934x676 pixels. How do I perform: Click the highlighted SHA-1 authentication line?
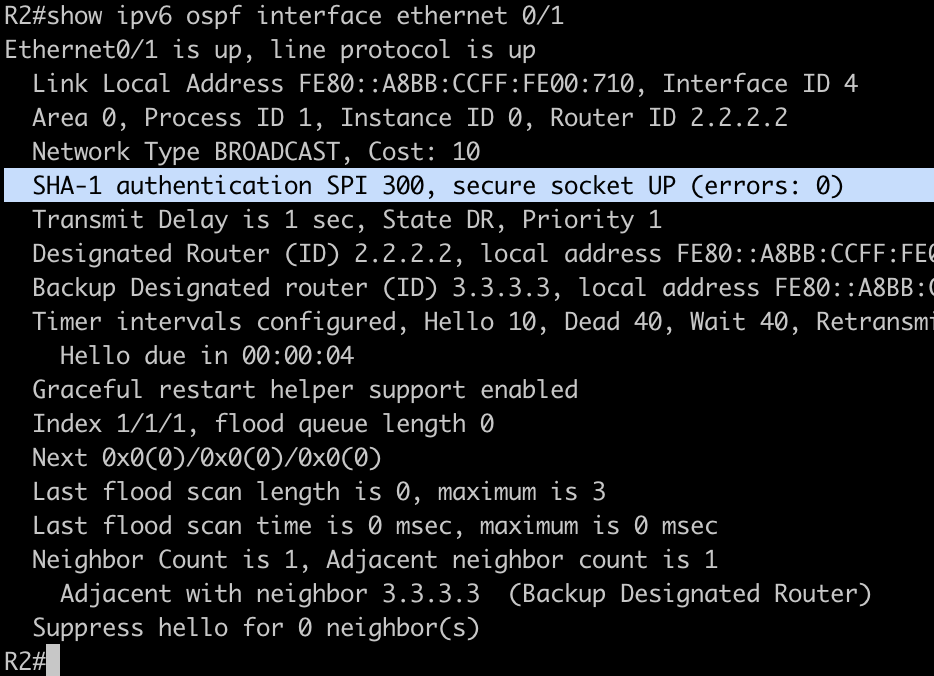(x=438, y=186)
